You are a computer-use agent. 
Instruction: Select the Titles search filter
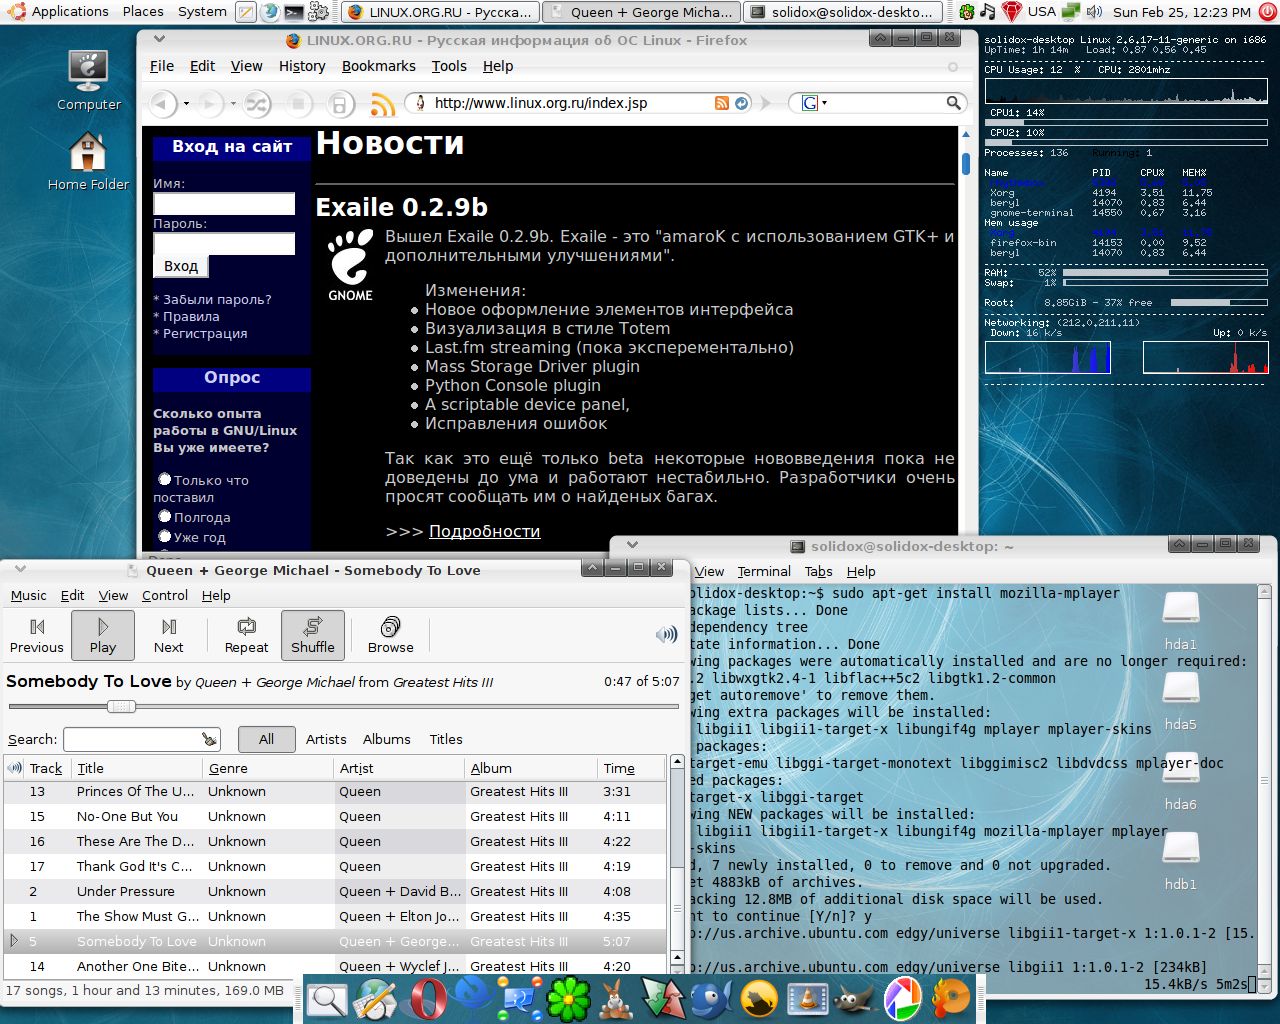[446, 739]
